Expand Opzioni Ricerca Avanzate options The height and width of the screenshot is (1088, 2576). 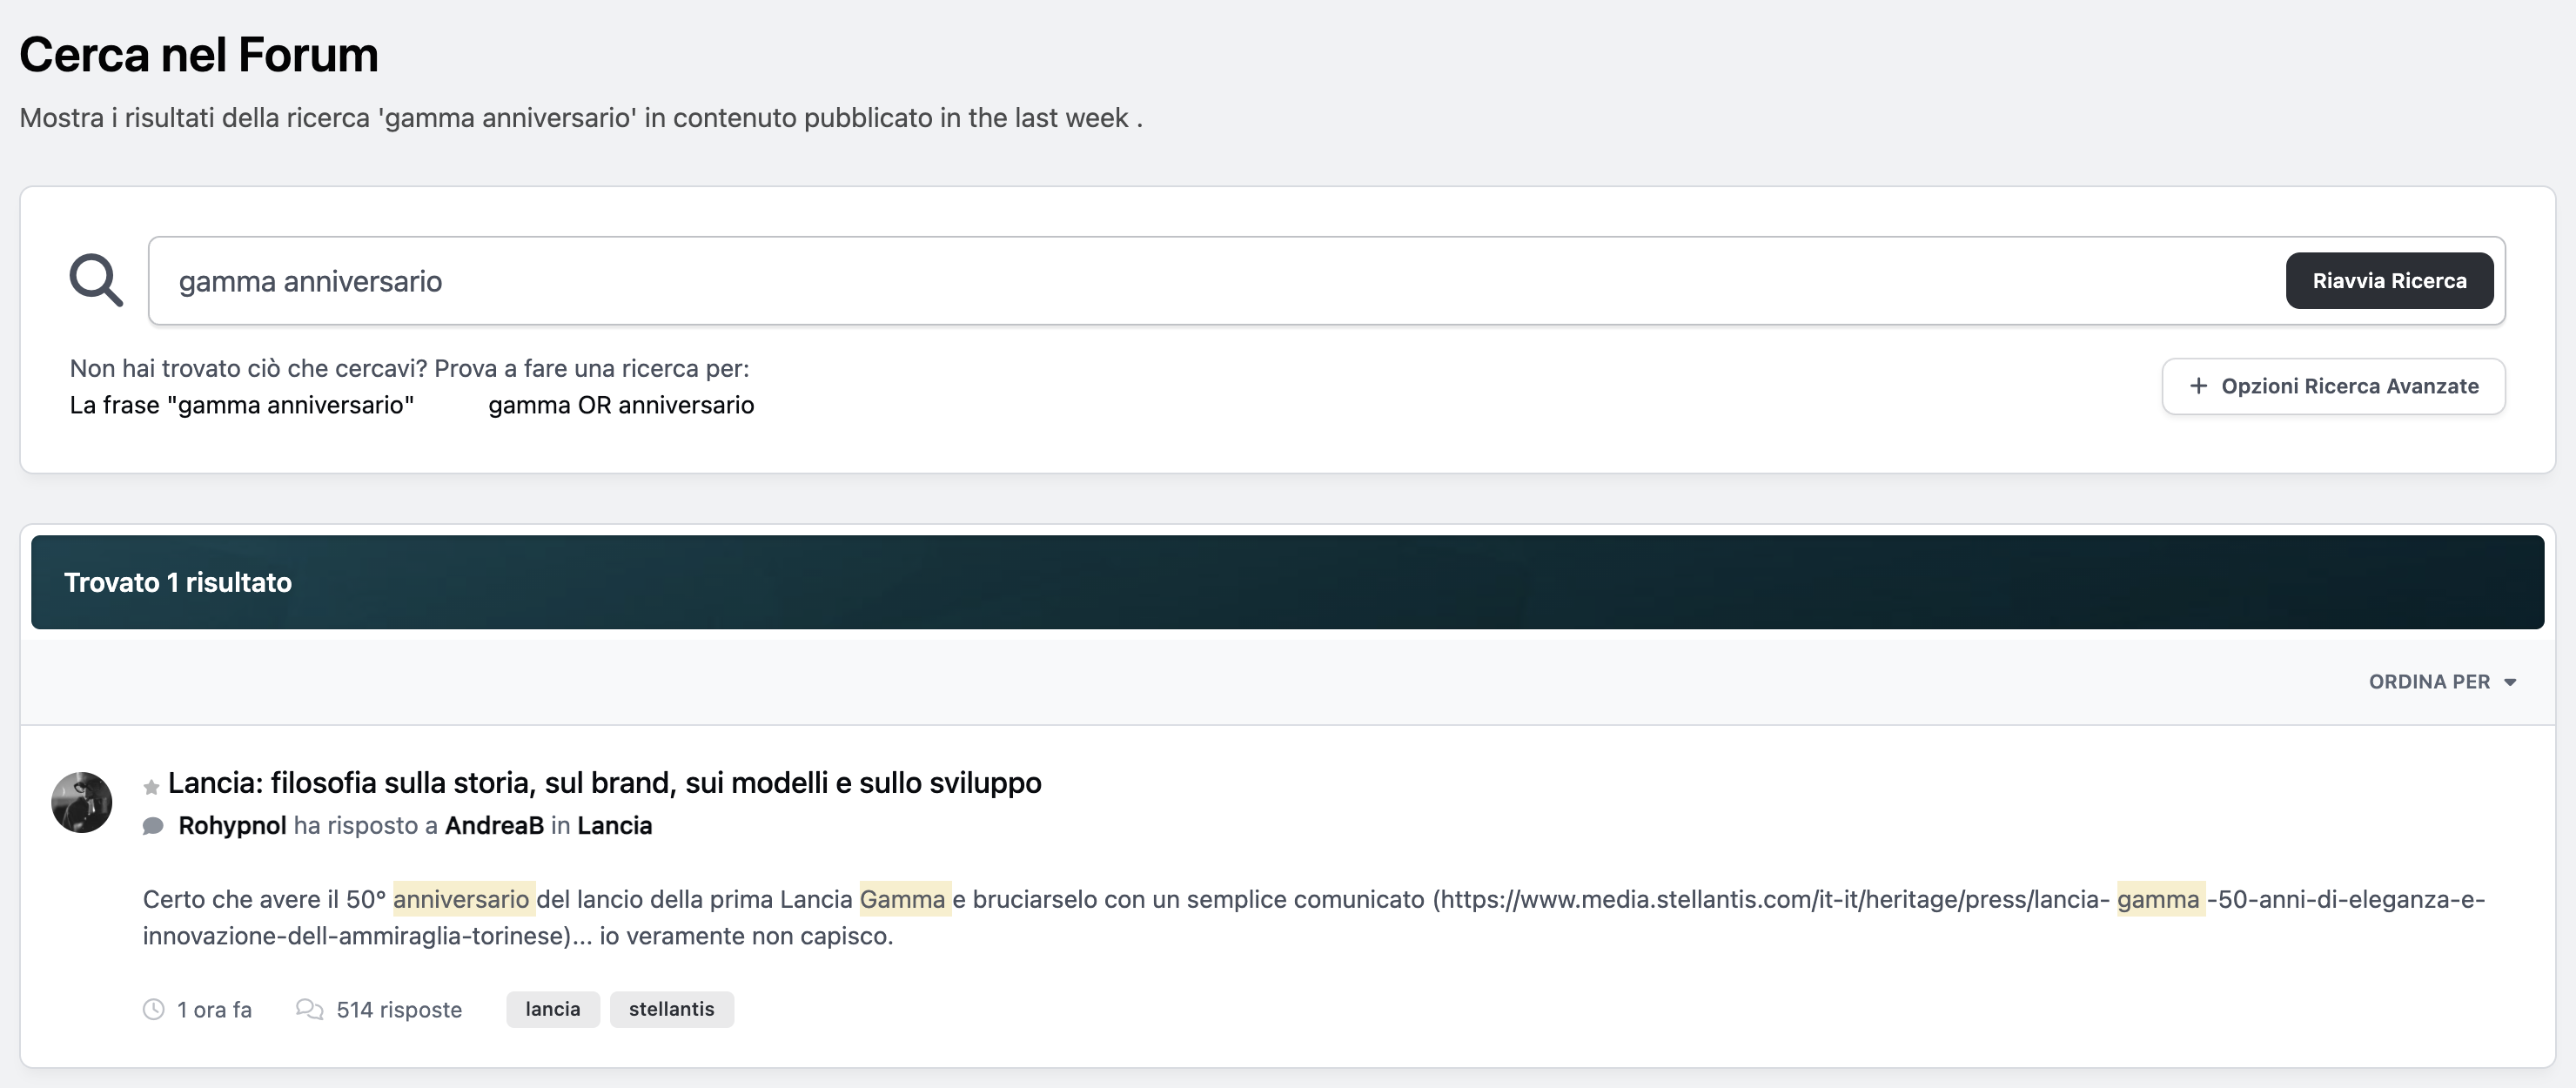[2333, 386]
